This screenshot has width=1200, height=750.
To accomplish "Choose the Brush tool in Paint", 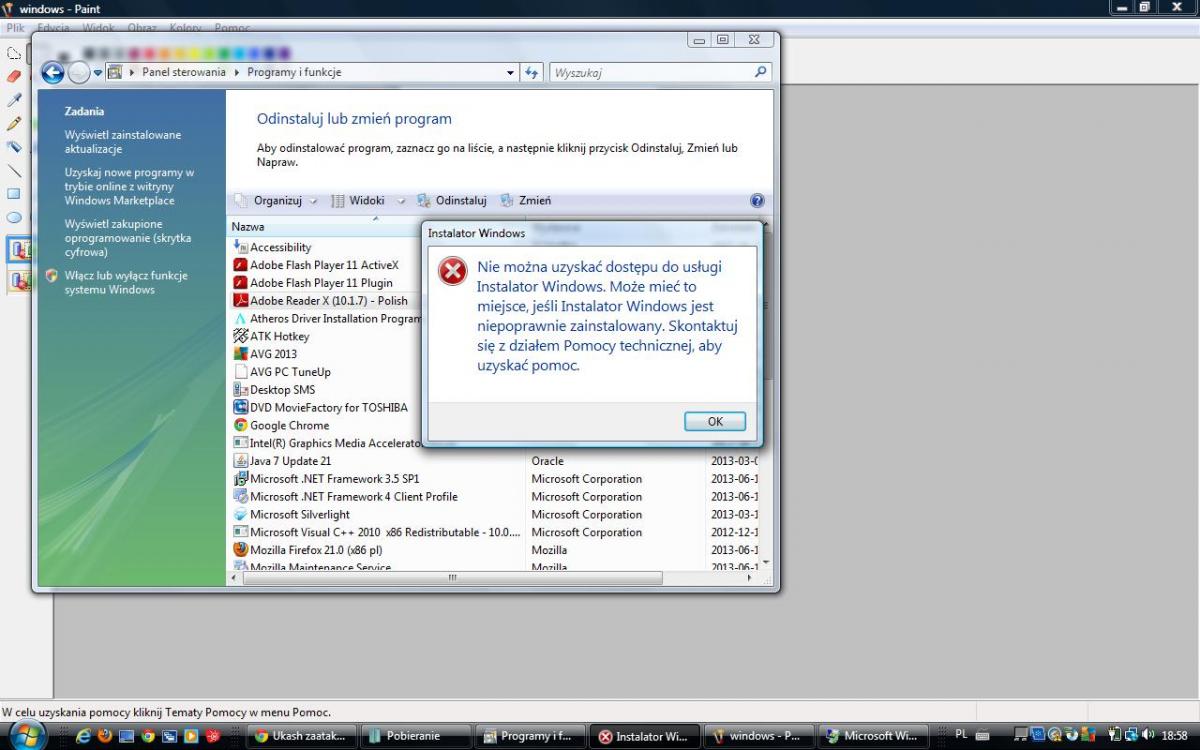I will [x=14, y=147].
